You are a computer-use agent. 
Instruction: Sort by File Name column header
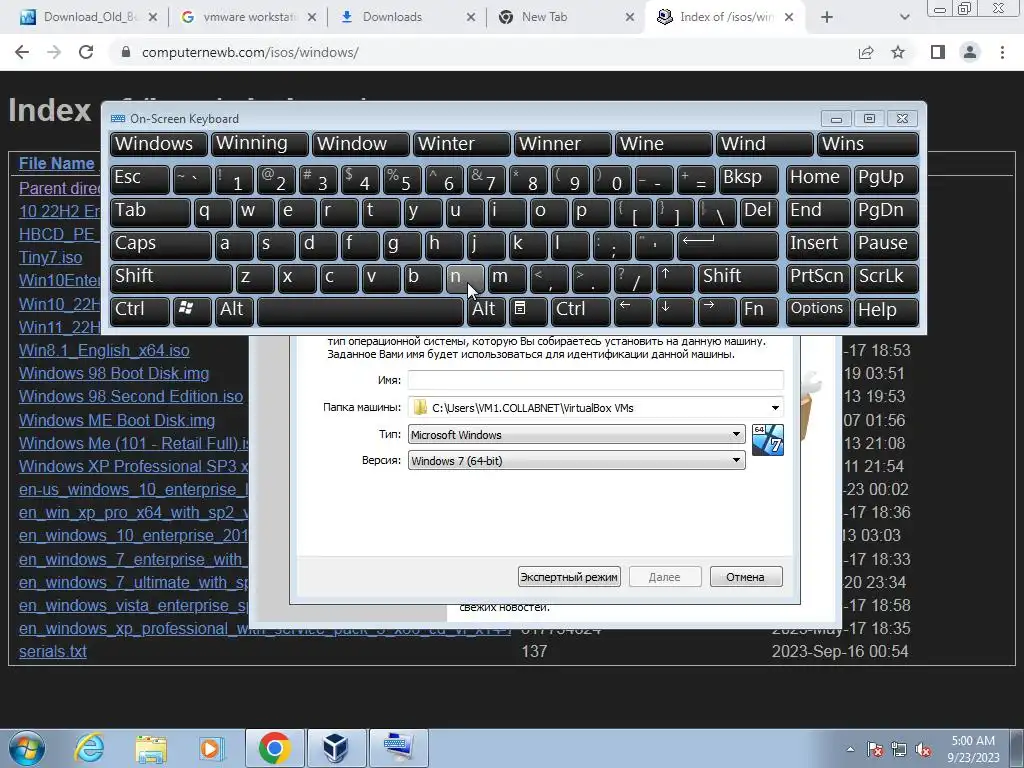pyautogui.click(x=56, y=163)
